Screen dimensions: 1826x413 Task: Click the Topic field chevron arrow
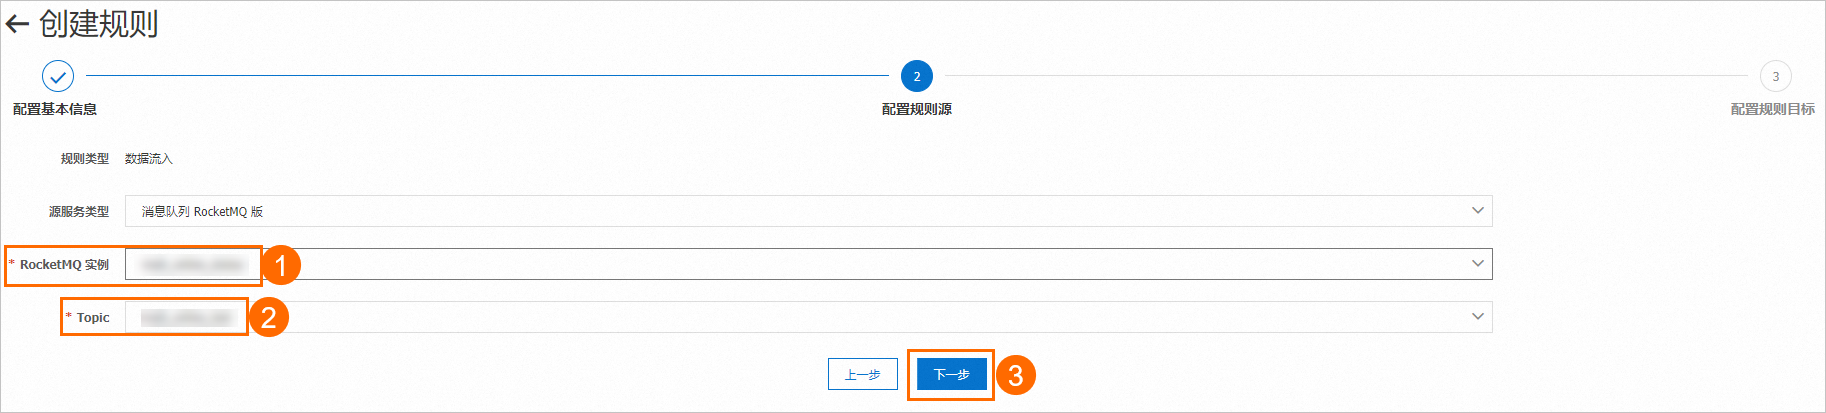click(x=1477, y=317)
